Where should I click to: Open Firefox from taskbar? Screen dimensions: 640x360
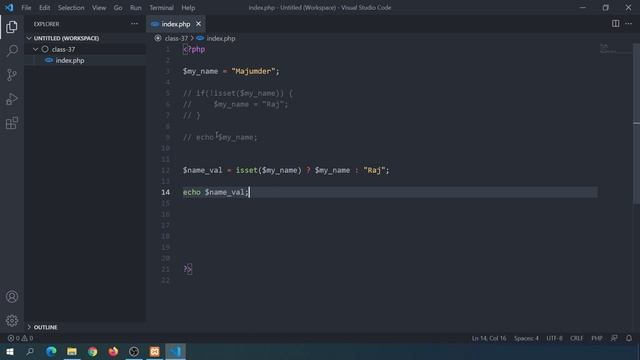pos(113,351)
